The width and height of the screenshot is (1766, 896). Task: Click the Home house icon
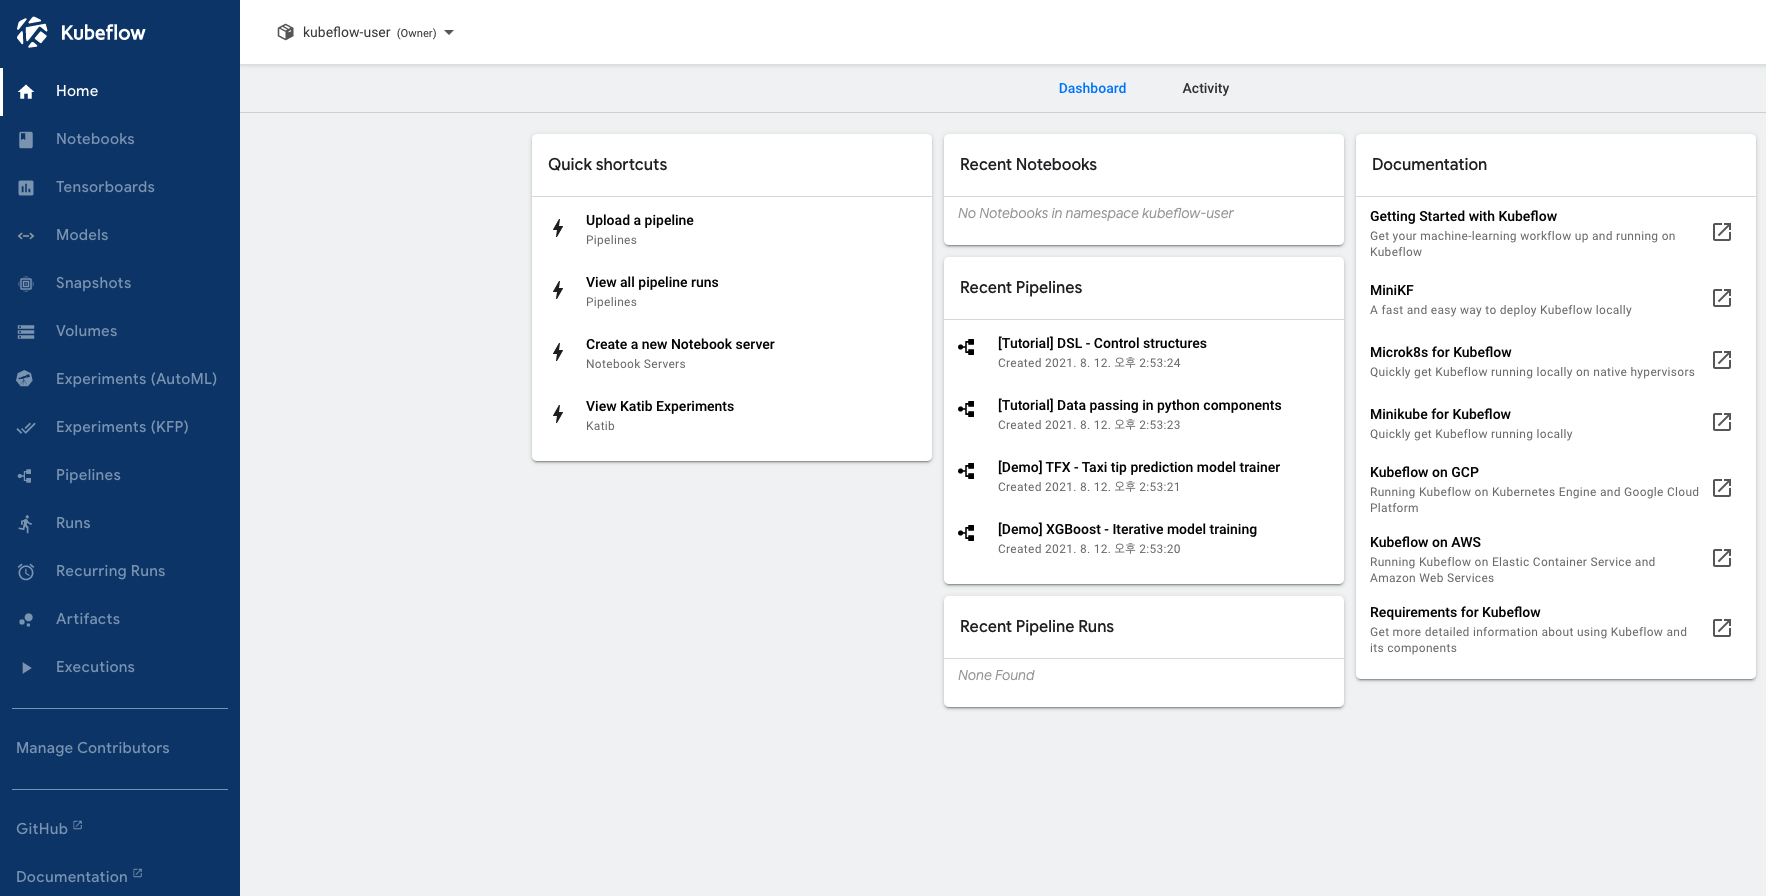(26, 91)
